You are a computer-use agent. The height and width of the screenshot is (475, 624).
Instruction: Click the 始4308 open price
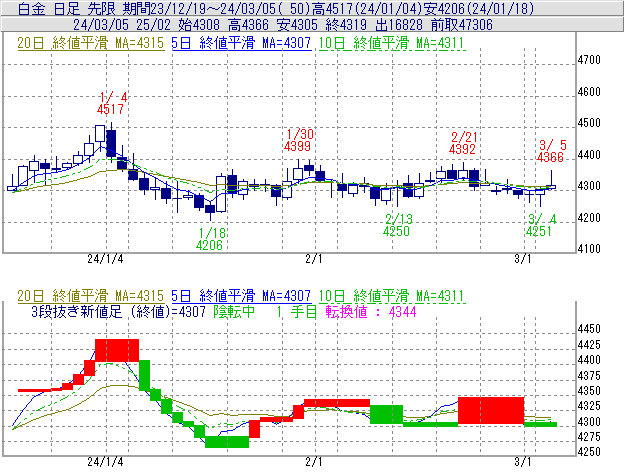coord(199,25)
